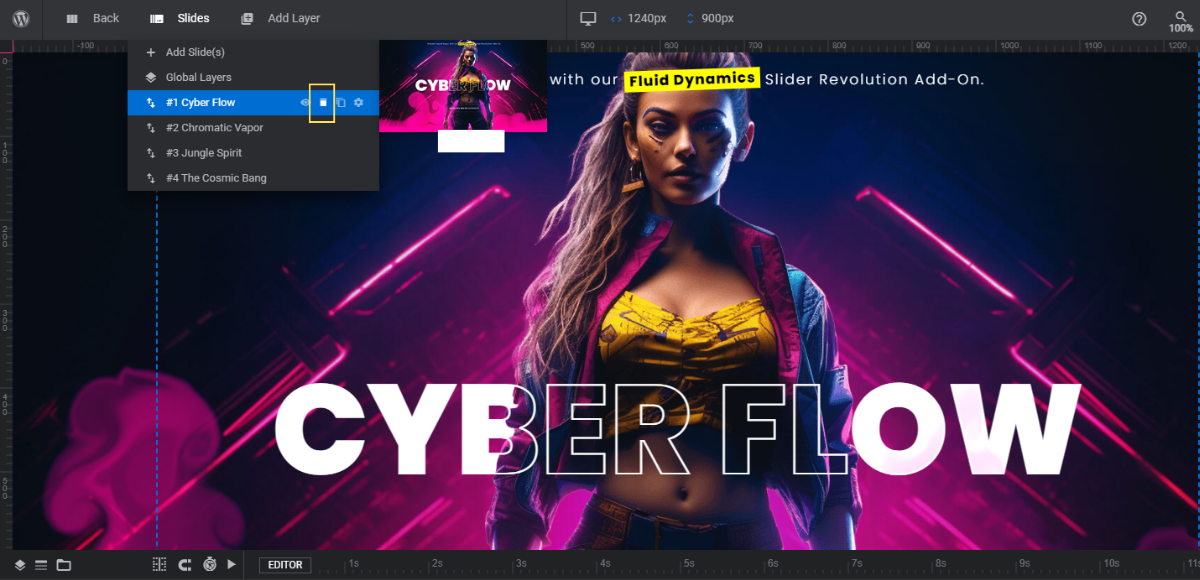Click the Cyber Flow slide preview thumbnail
This screenshot has height=580, width=1200.
click(463, 86)
